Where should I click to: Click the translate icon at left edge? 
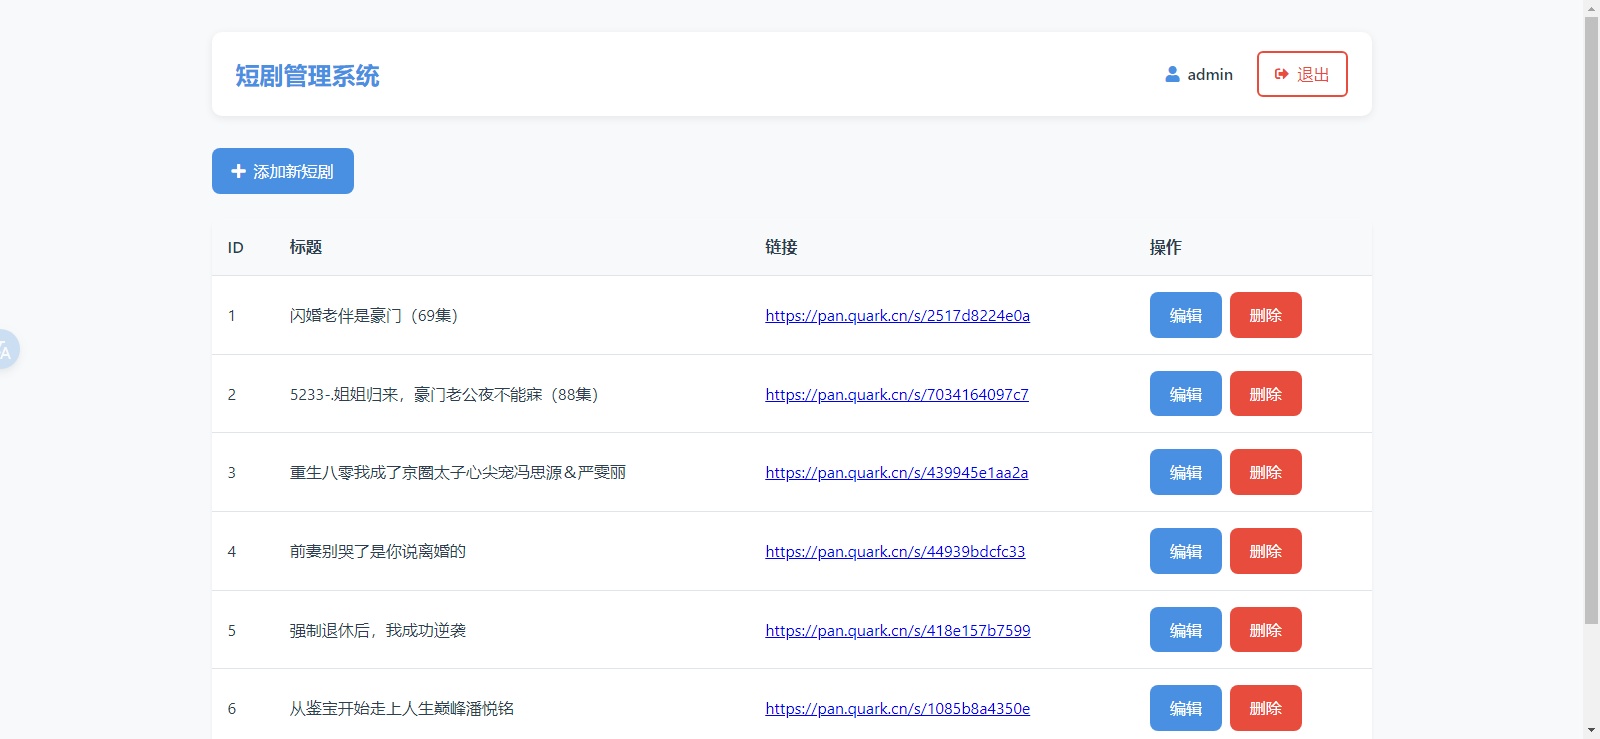6,350
